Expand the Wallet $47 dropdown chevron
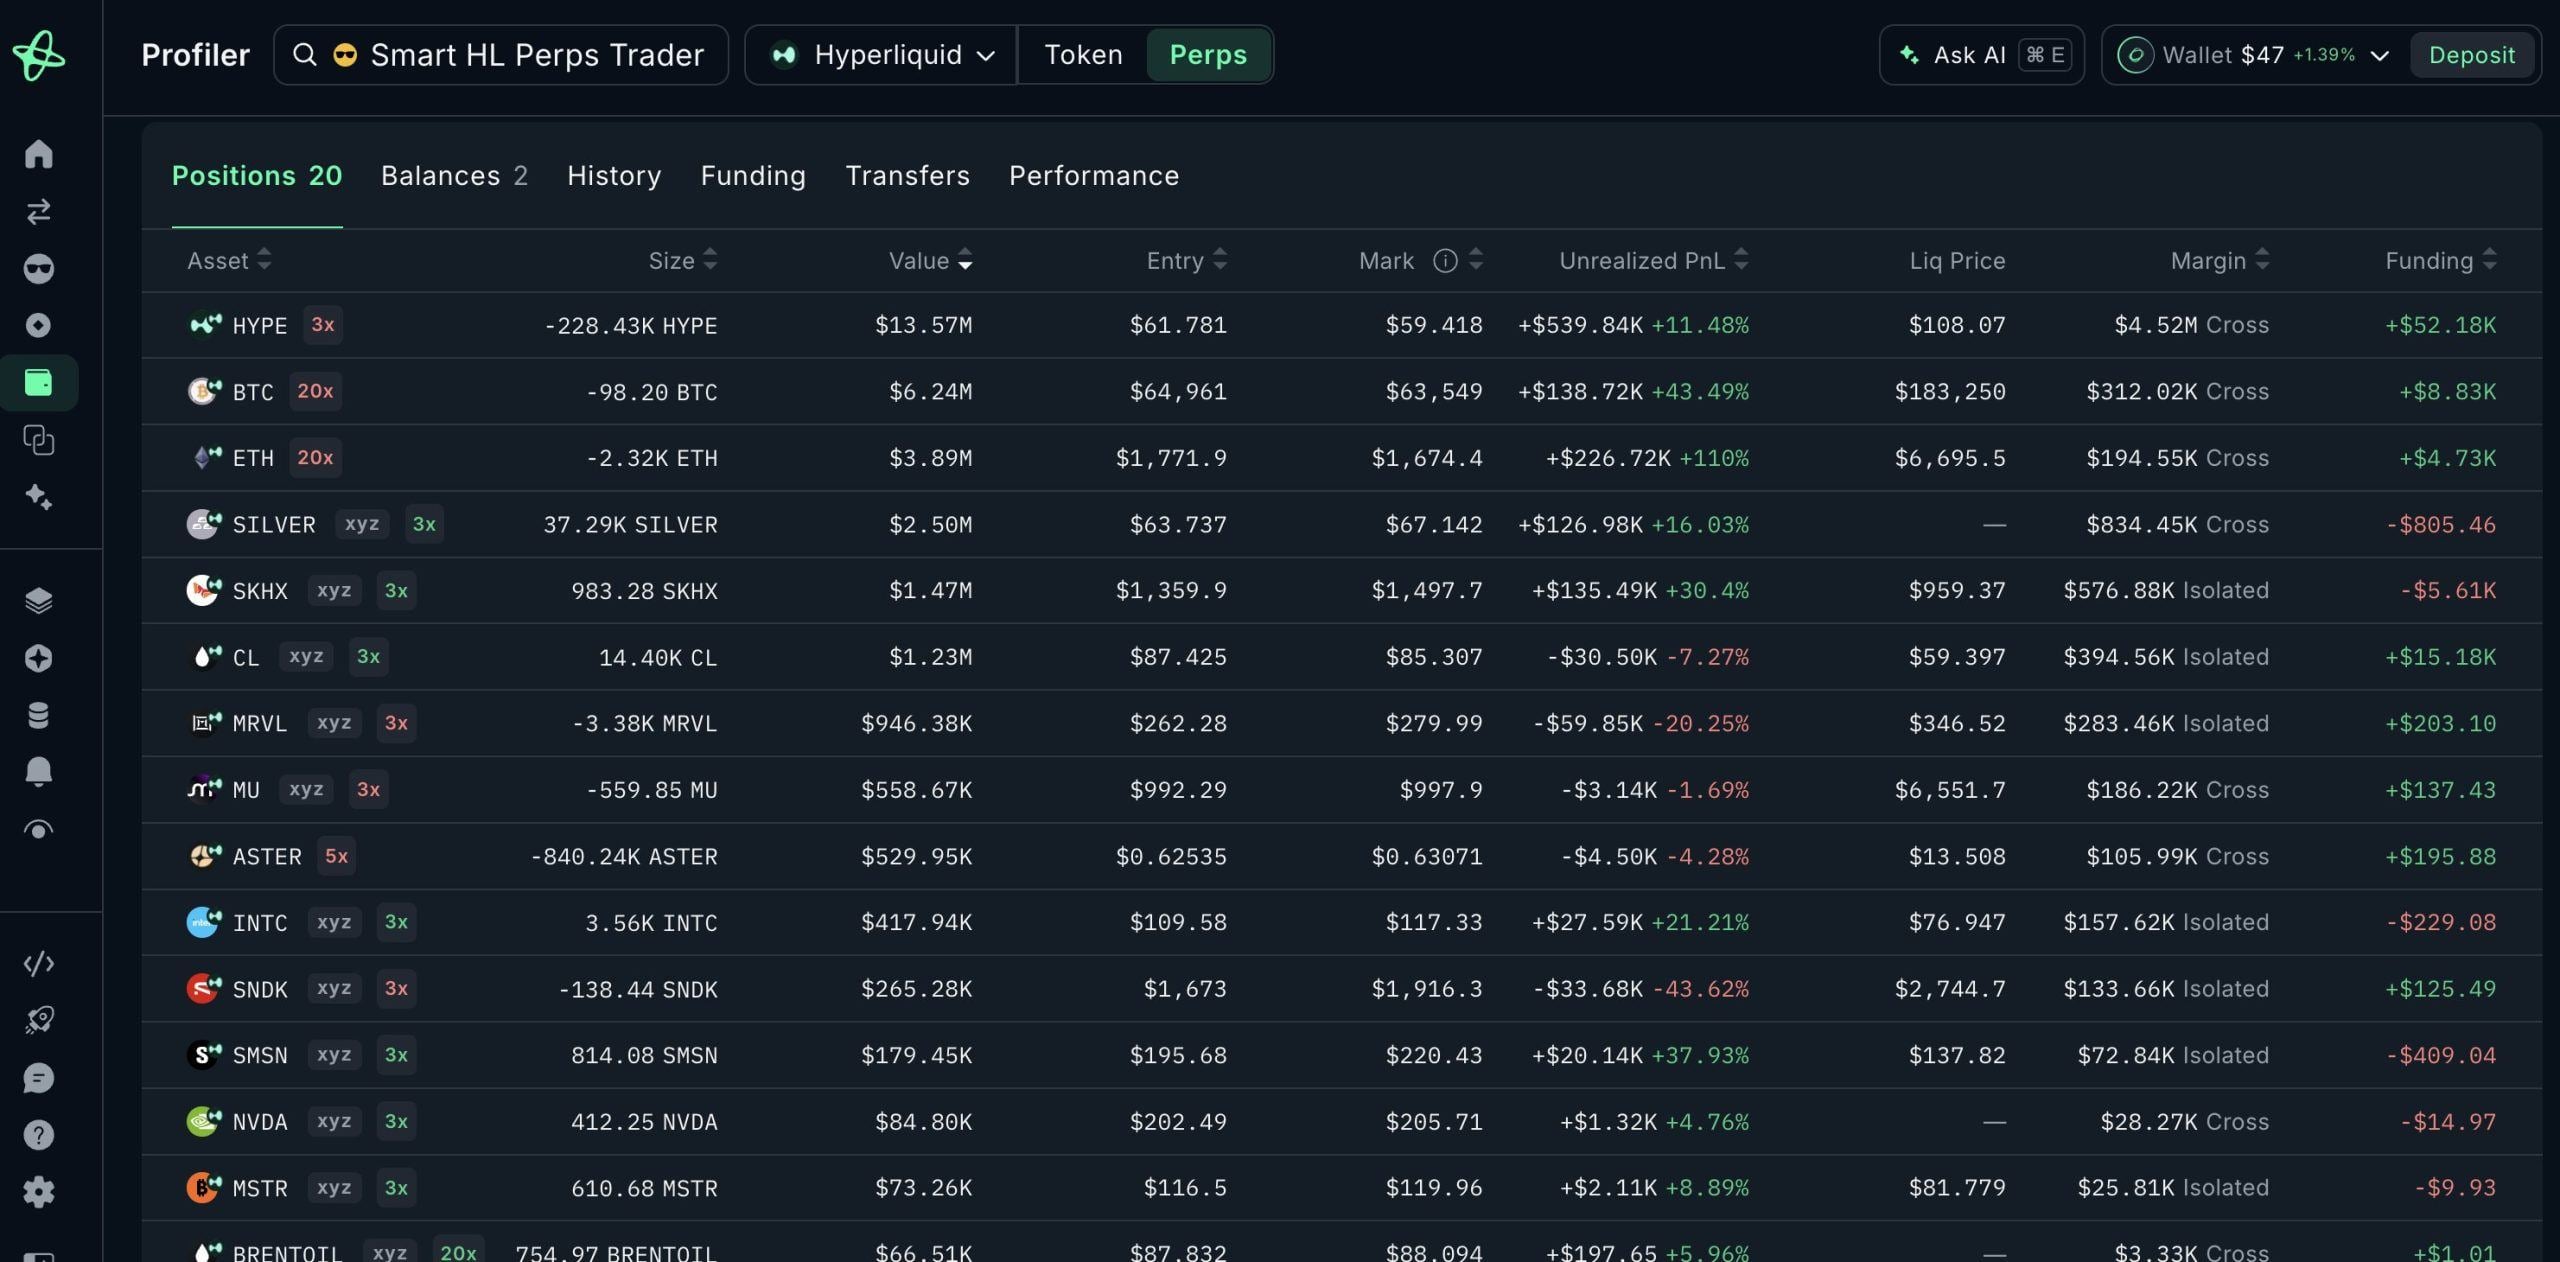 (2380, 56)
